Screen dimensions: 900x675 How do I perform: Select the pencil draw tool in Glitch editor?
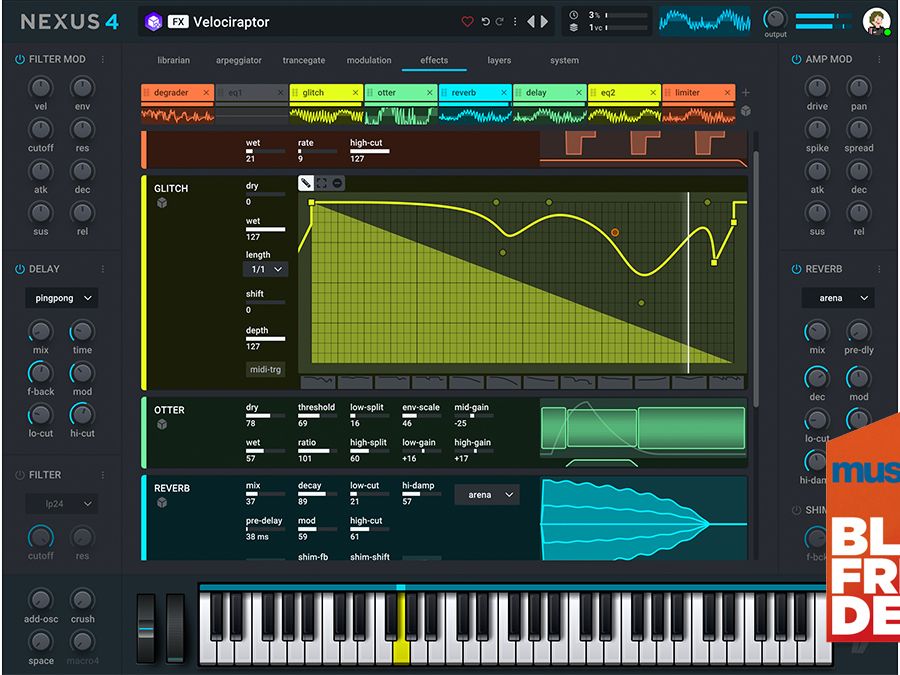point(306,183)
